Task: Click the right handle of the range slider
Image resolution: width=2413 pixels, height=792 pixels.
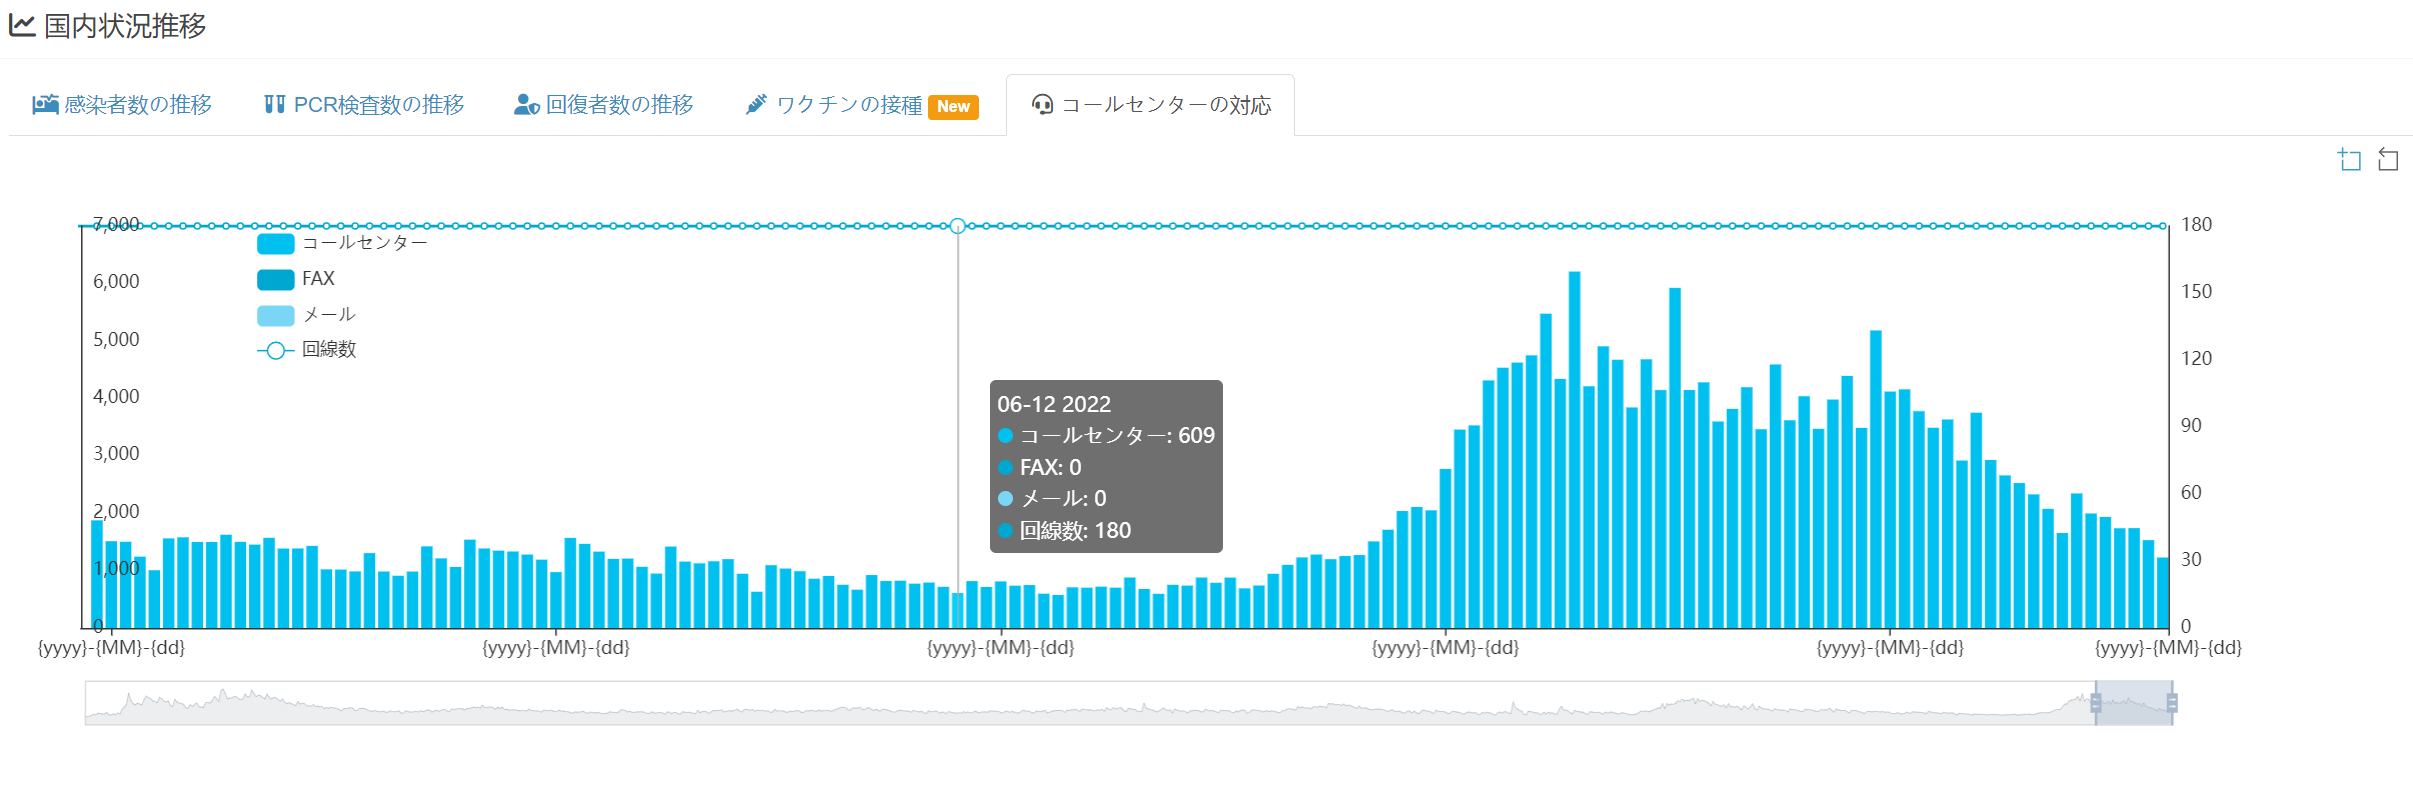Action: (2172, 704)
